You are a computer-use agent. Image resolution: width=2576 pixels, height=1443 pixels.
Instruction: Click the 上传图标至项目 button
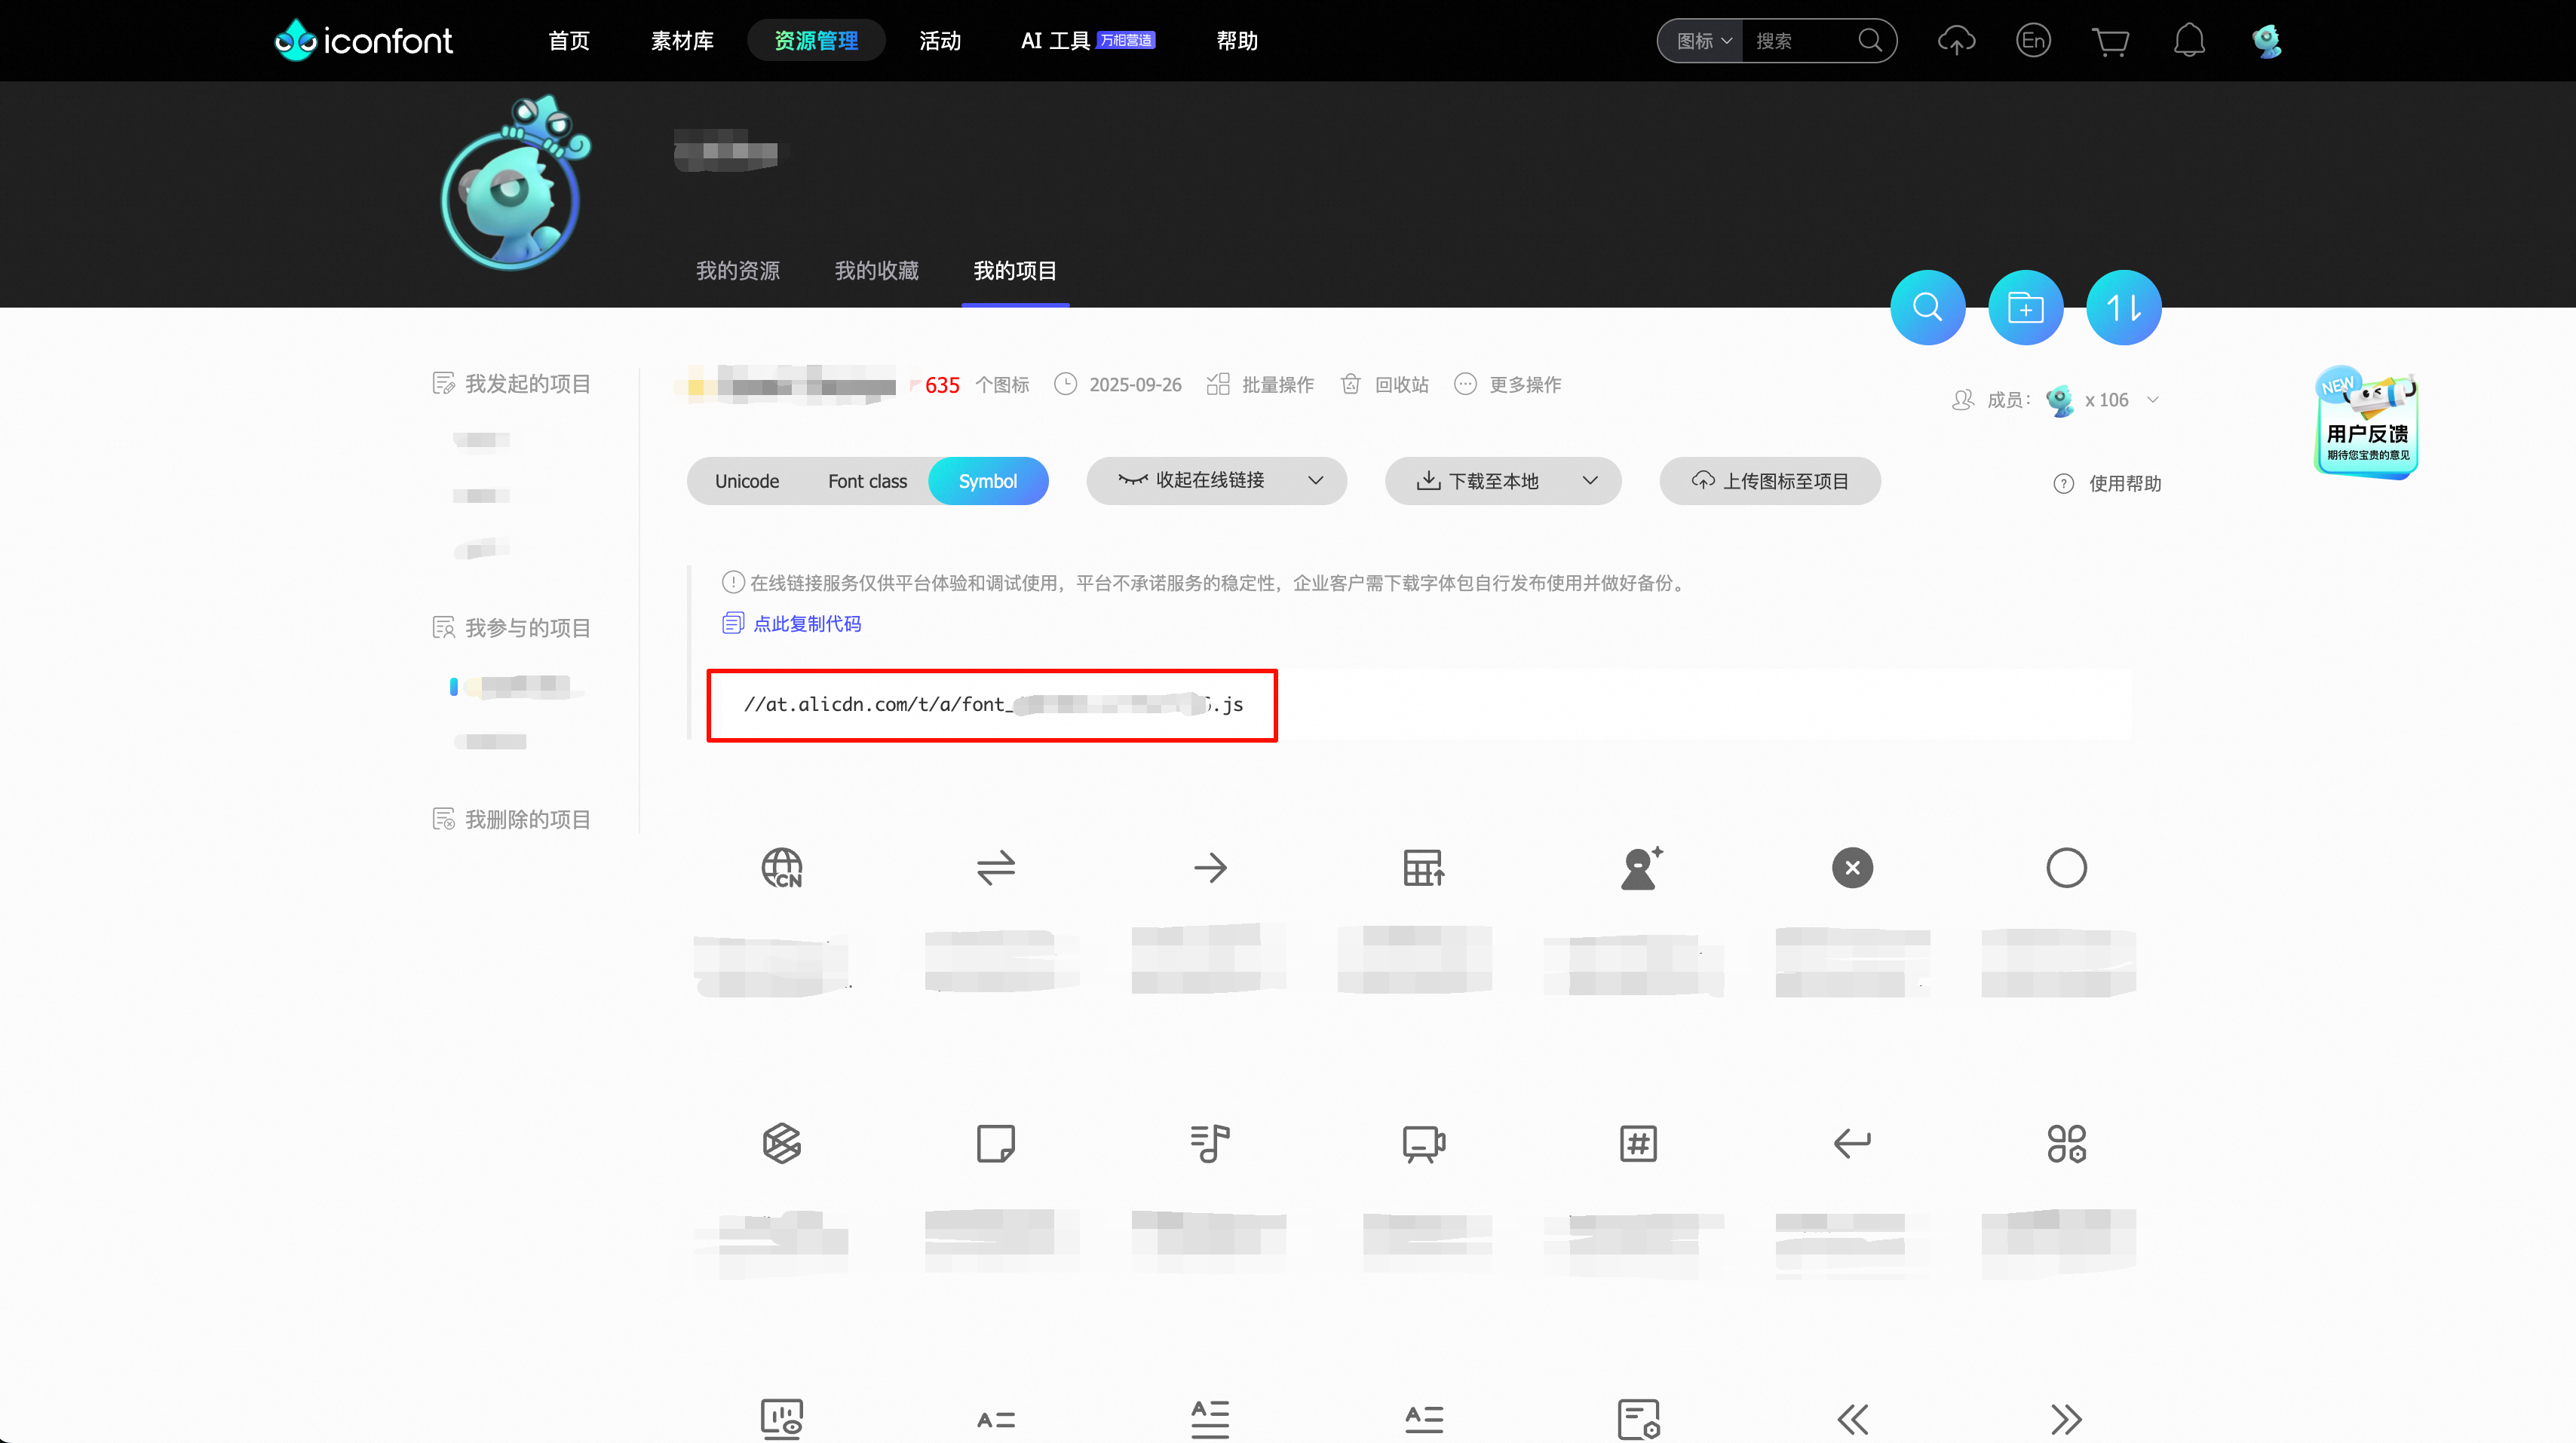pyautogui.click(x=1770, y=481)
